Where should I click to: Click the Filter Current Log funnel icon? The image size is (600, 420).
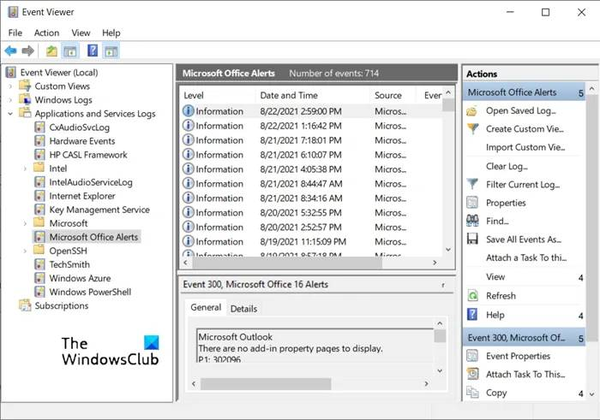[473, 184]
